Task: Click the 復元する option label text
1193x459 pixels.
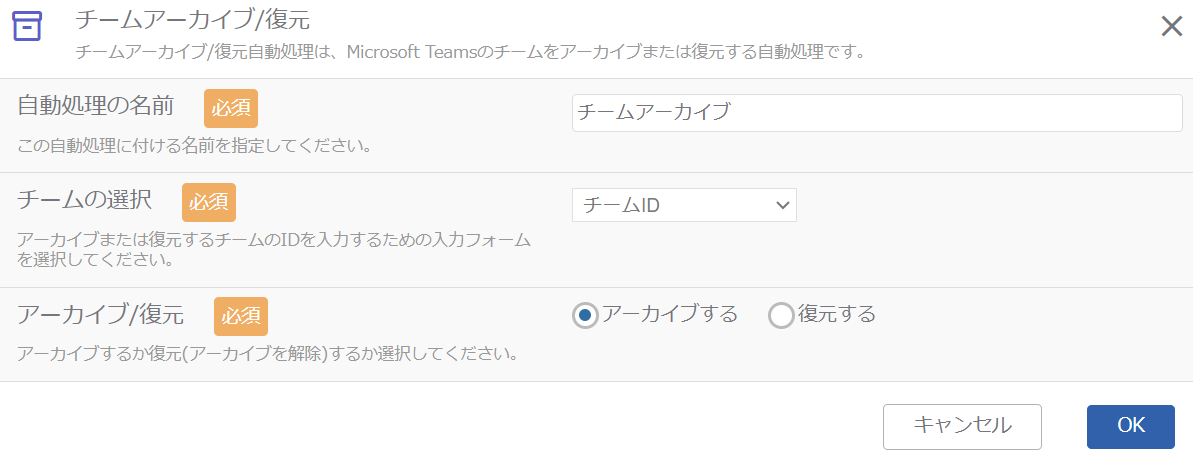Action: pyautogui.click(x=837, y=314)
